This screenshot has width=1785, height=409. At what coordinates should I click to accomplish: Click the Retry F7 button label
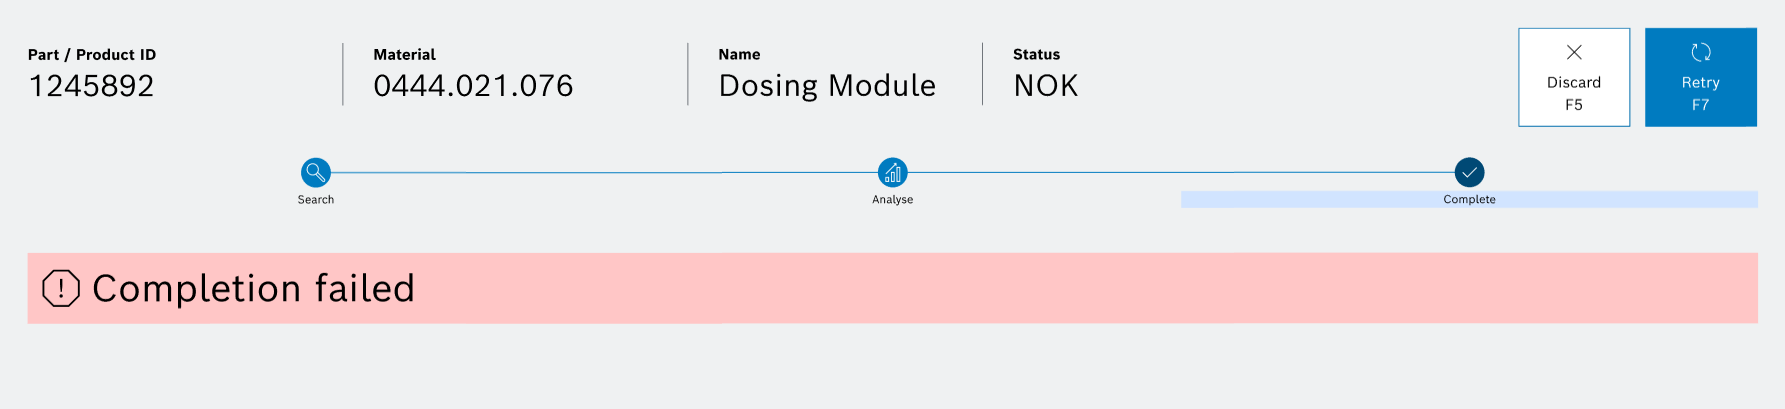click(1701, 93)
